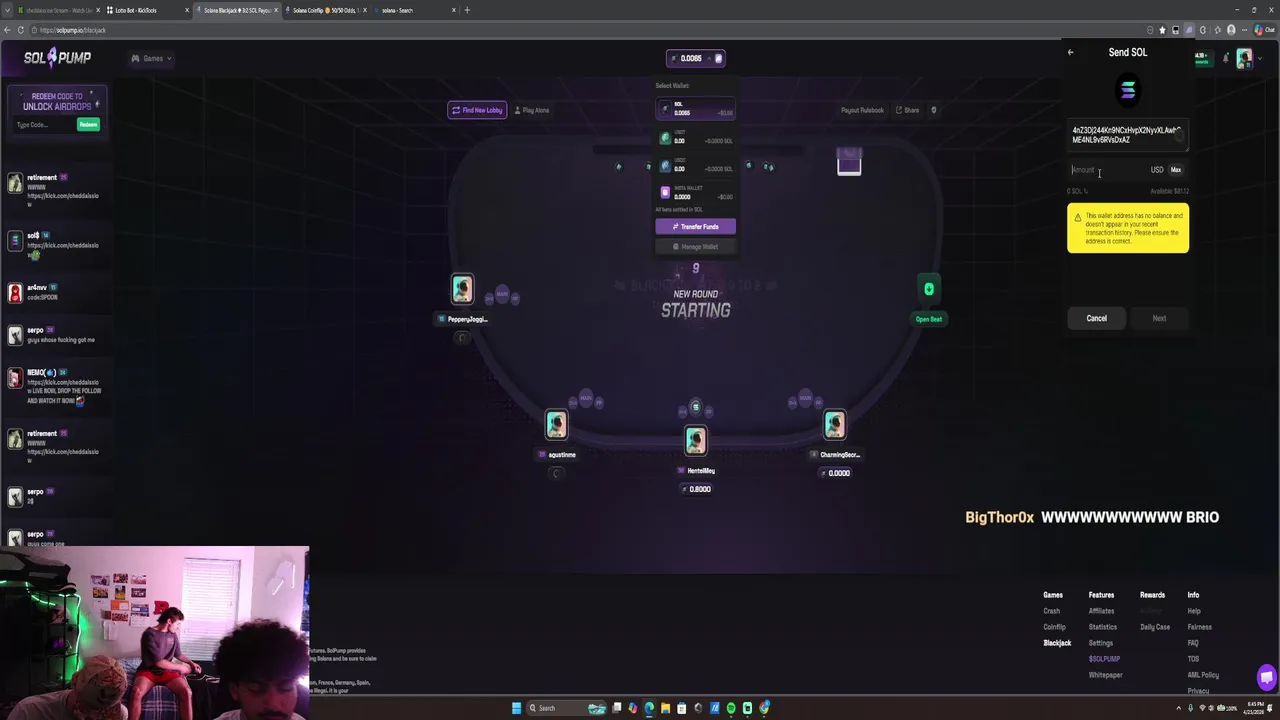Click the Manage Wallet button
1280x720 pixels.
pos(696,246)
